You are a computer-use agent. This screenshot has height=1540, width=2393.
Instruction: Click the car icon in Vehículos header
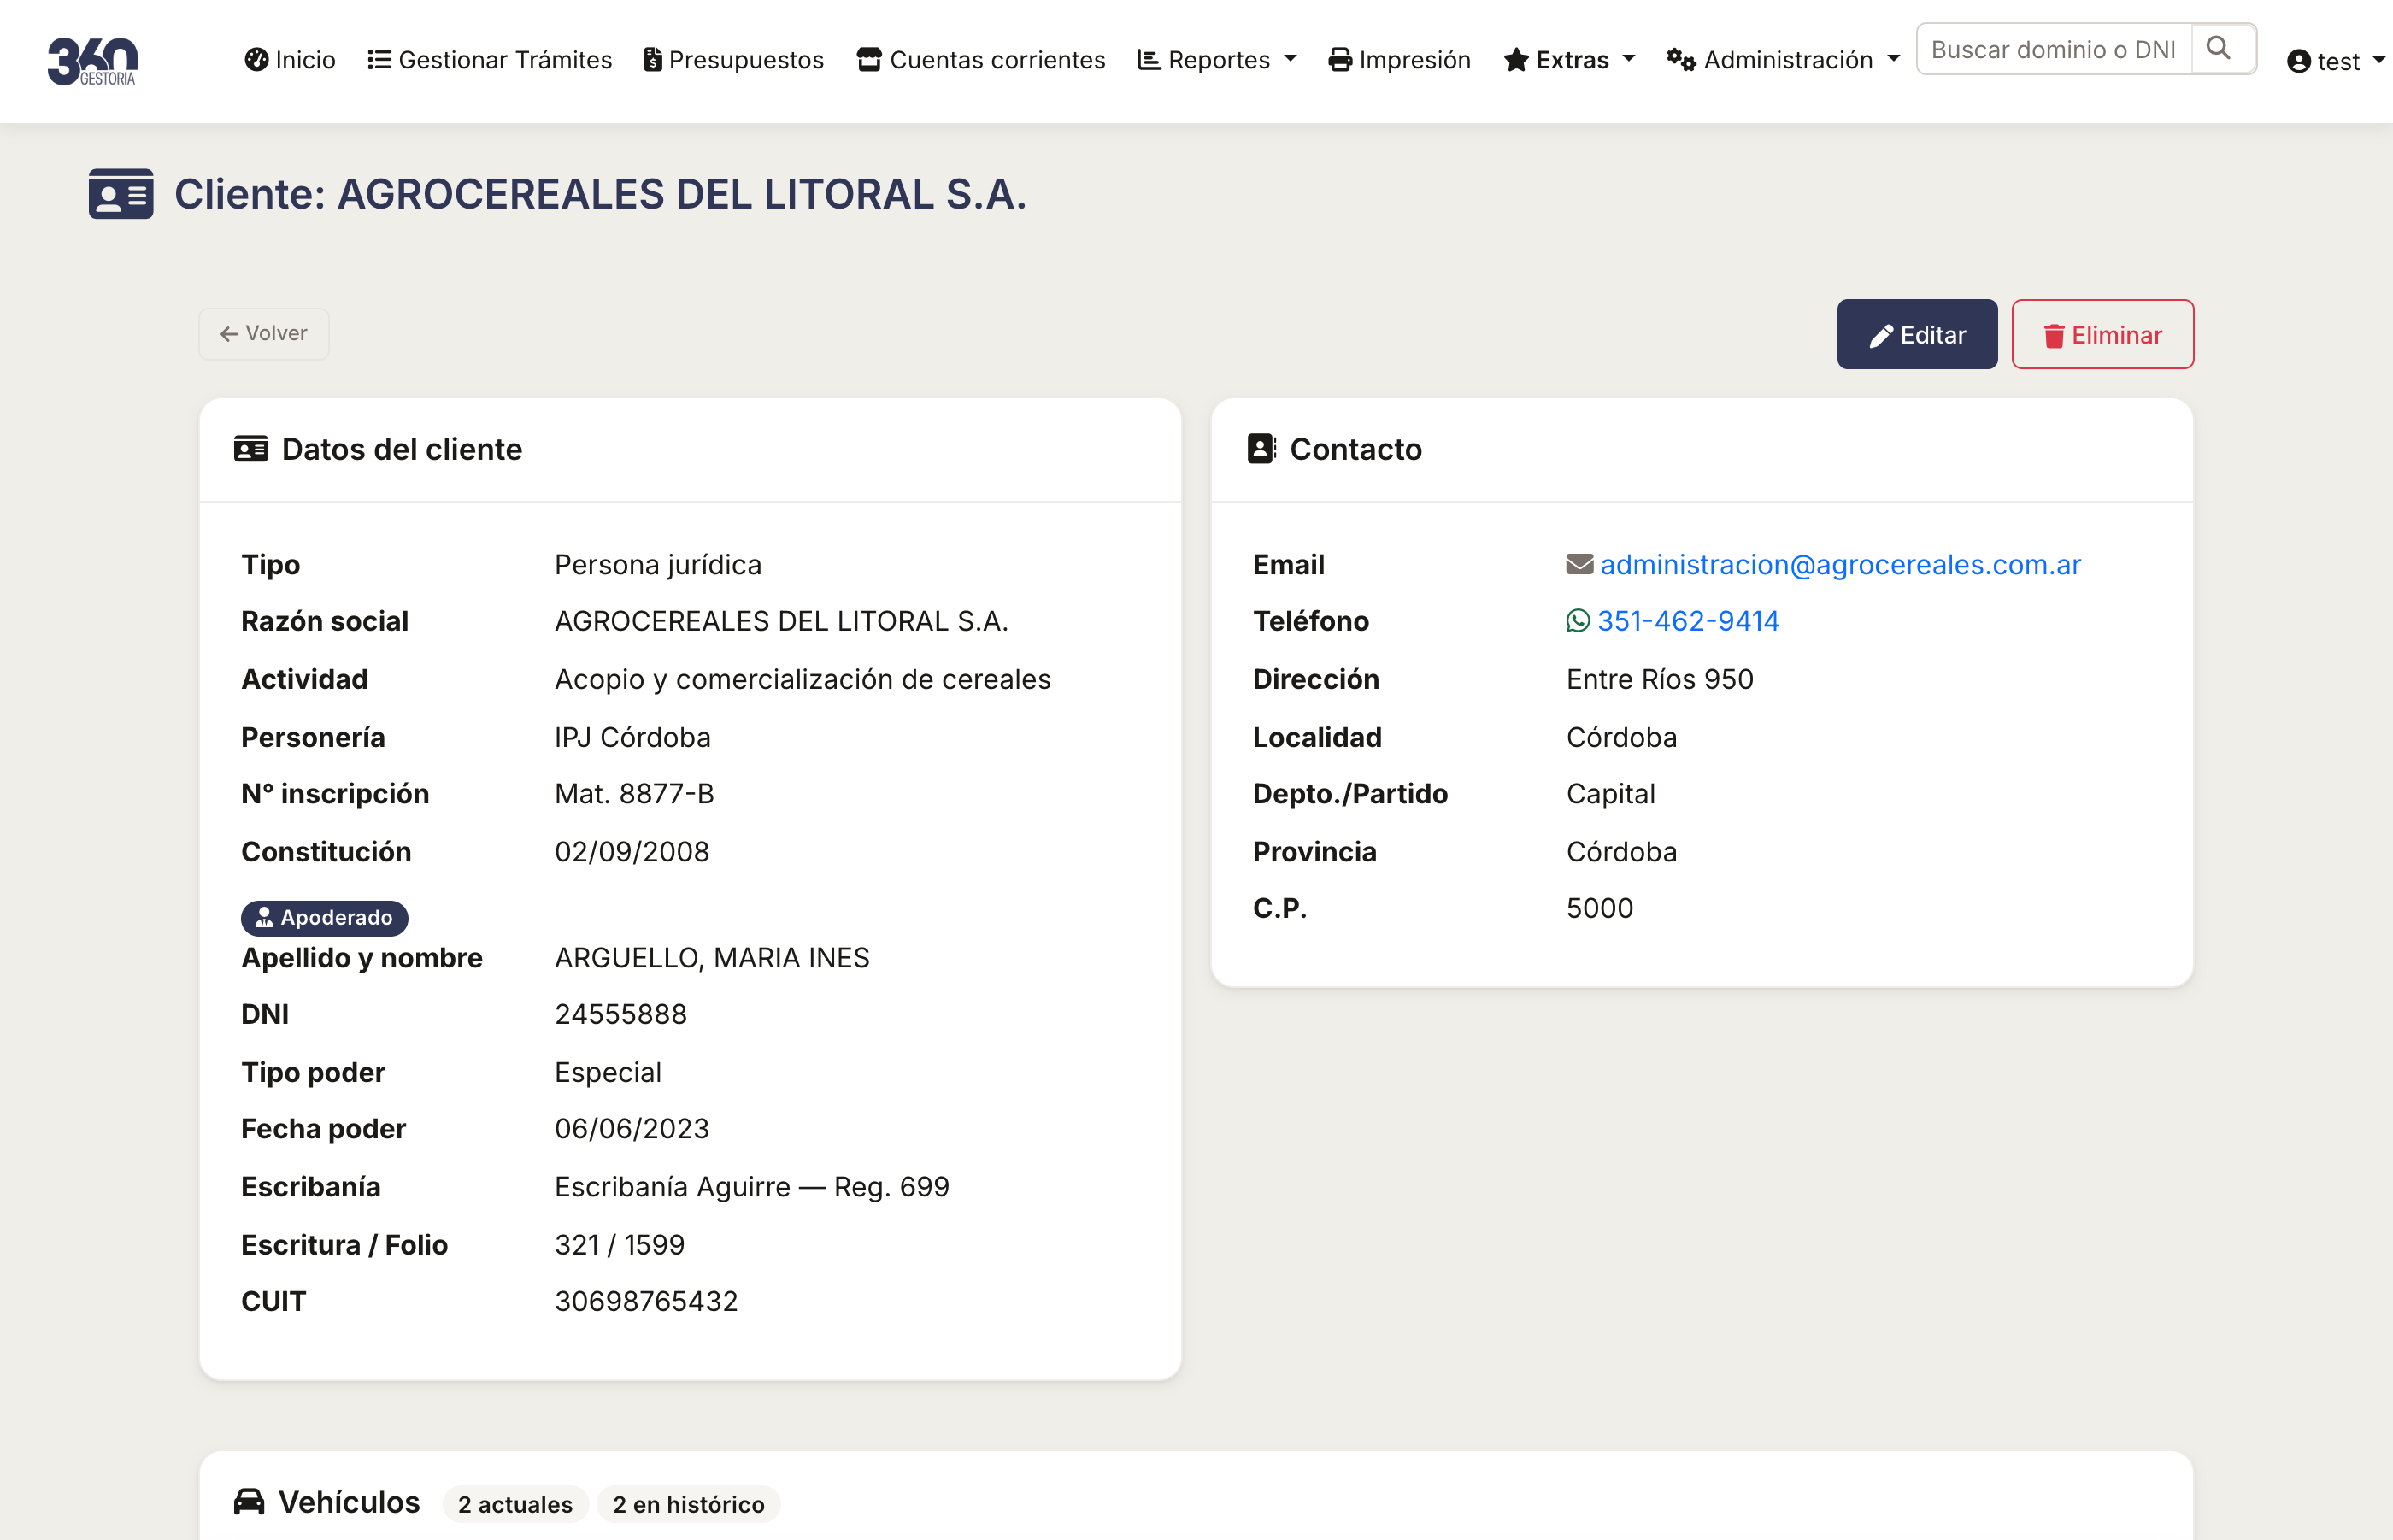pyautogui.click(x=249, y=1502)
